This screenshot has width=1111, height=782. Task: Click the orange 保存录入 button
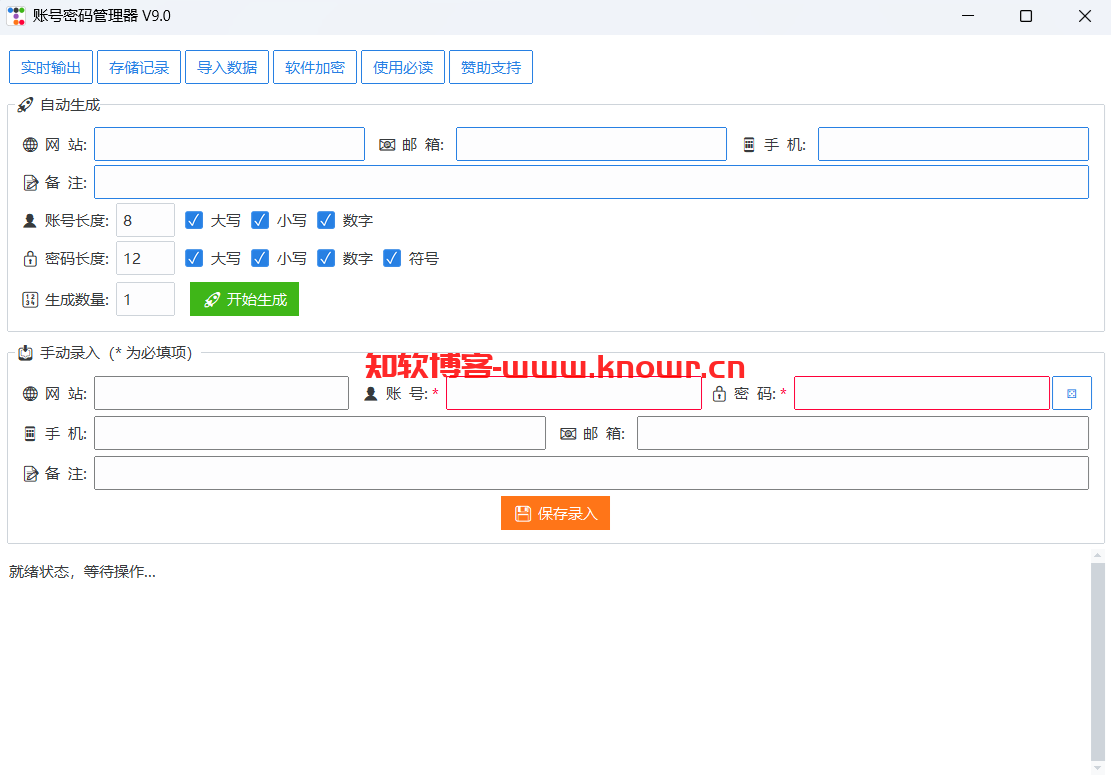point(556,513)
